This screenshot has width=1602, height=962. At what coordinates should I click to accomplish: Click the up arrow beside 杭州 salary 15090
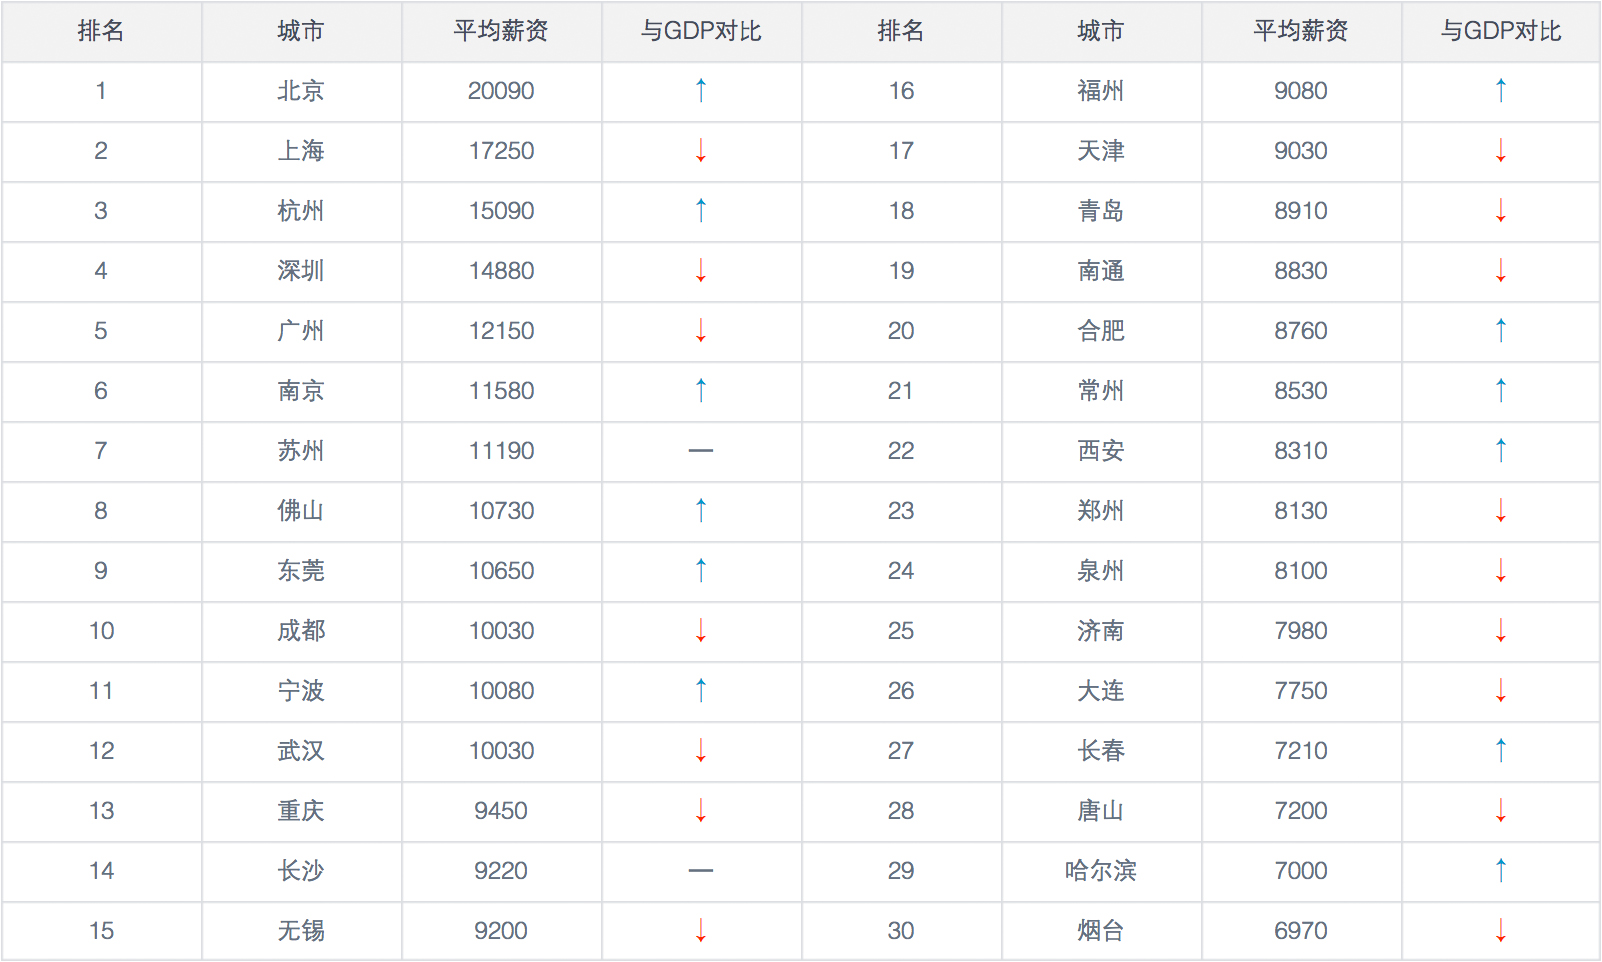[x=701, y=211]
